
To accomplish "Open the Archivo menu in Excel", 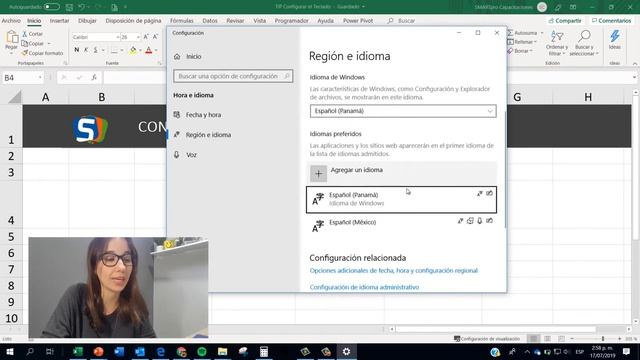I will (11, 20).
